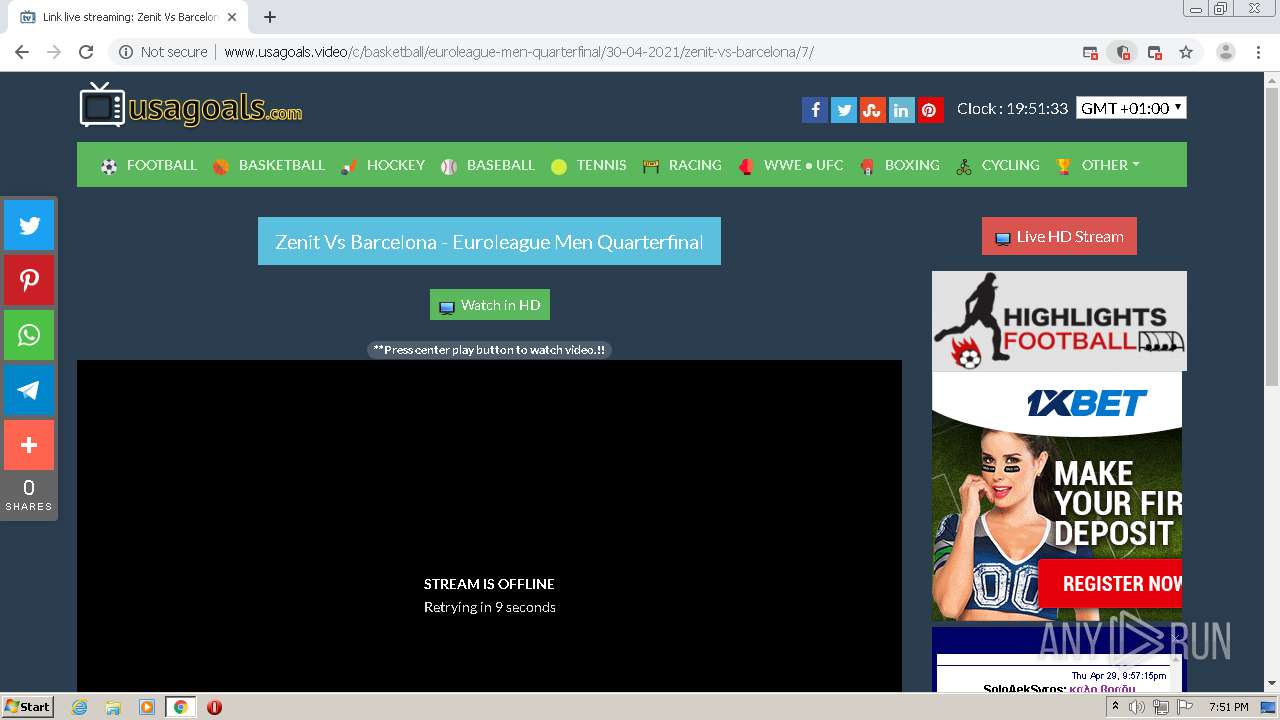The image size is (1280, 720).
Task: Open the Chrome profile avatar
Action: click(1226, 52)
